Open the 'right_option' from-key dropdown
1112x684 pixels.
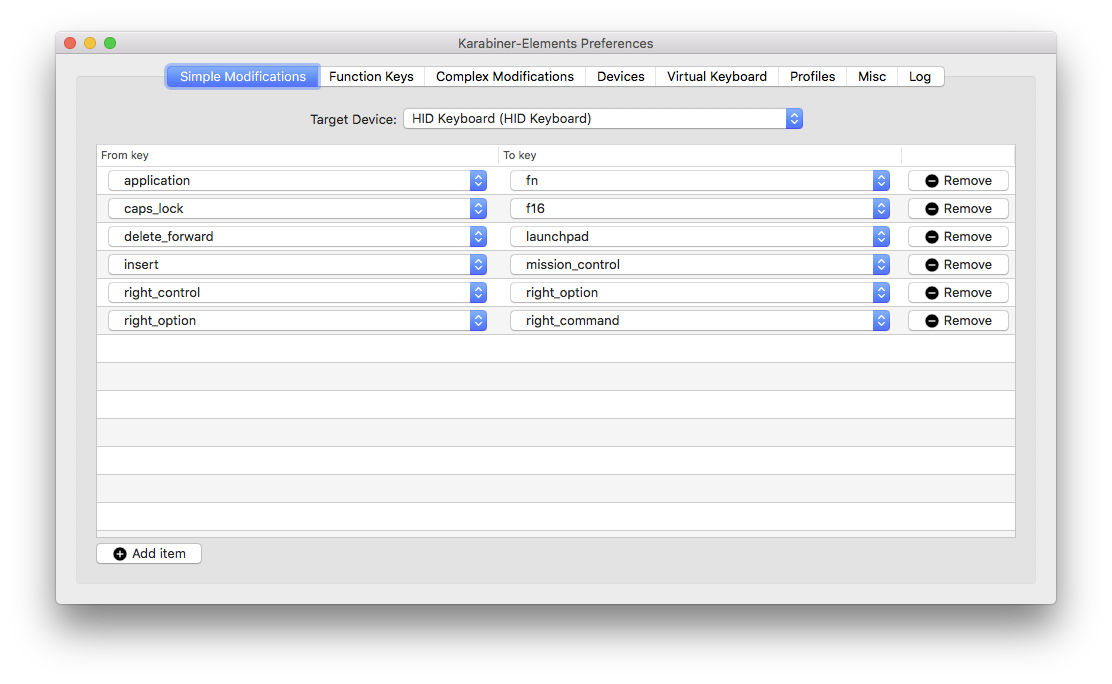pyautogui.click(x=297, y=321)
